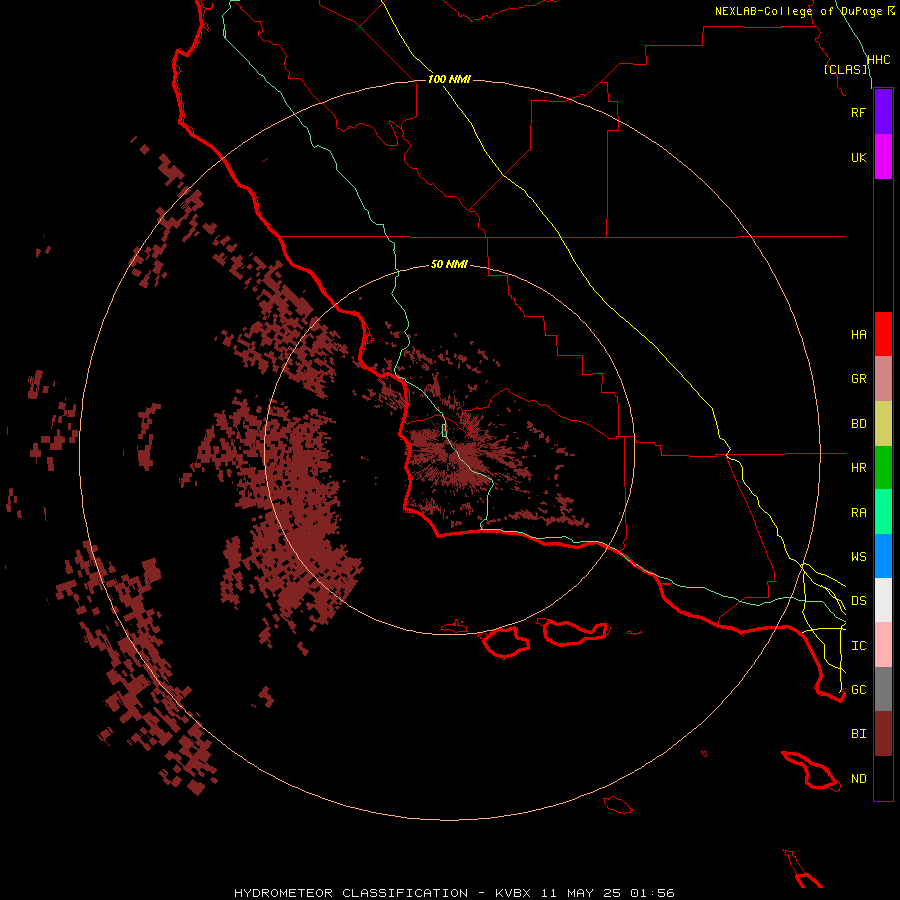
Task: Click the GR legend label
Action: [x=858, y=379]
